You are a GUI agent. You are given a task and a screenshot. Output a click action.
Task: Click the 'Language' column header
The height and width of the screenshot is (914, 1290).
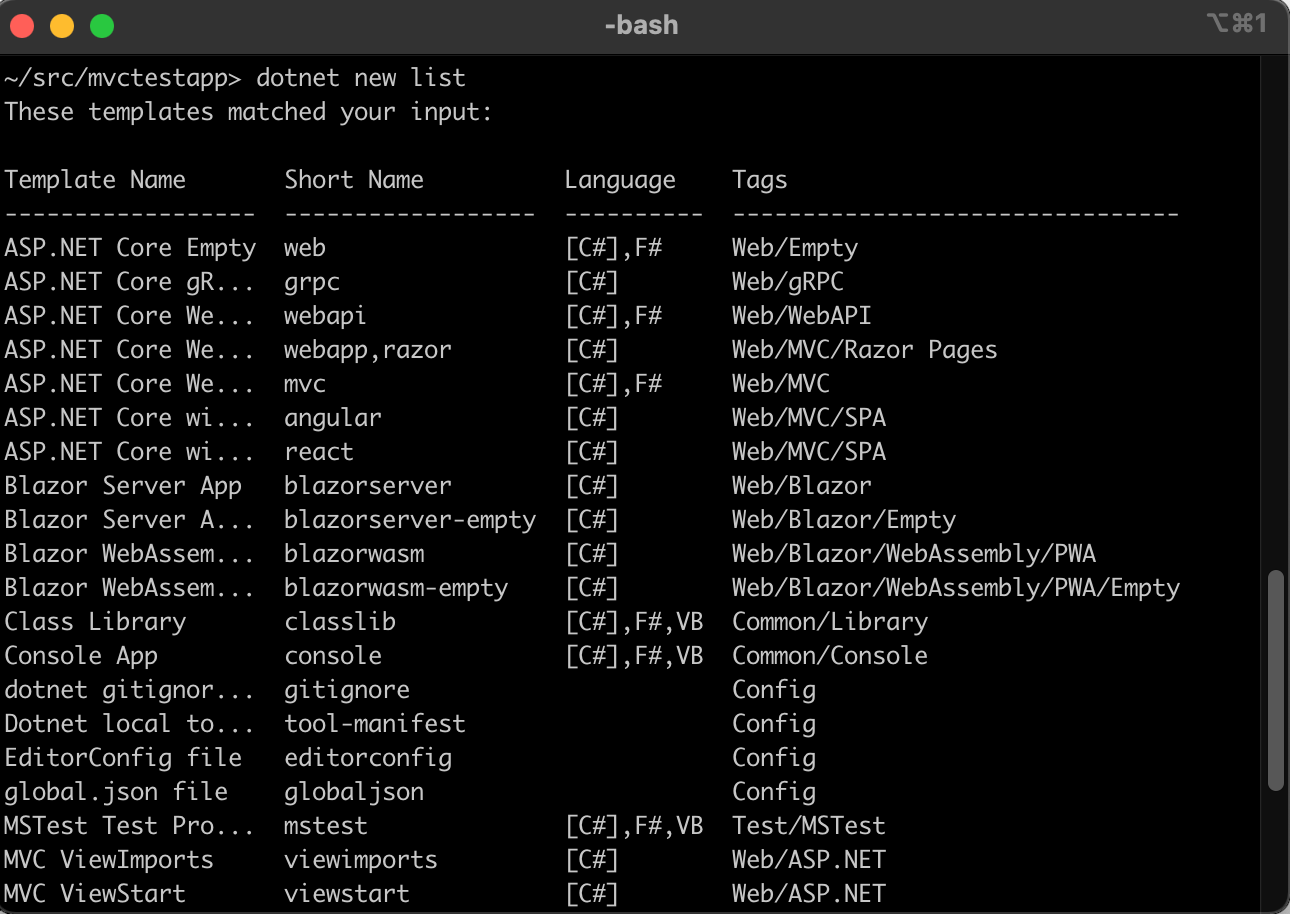pyautogui.click(x=620, y=180)
